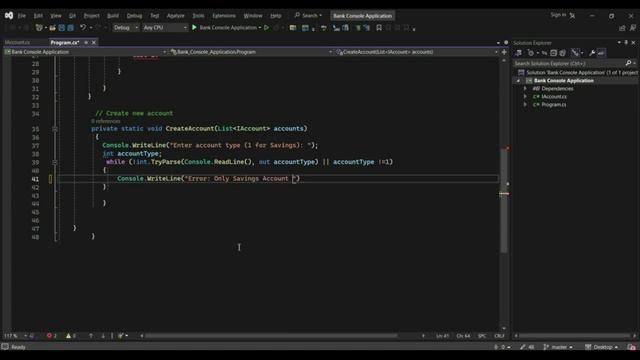The height and width of the screenshot is (360, 640).
Task: Click the error count indicator in status strip
Action: click(52, 336)
